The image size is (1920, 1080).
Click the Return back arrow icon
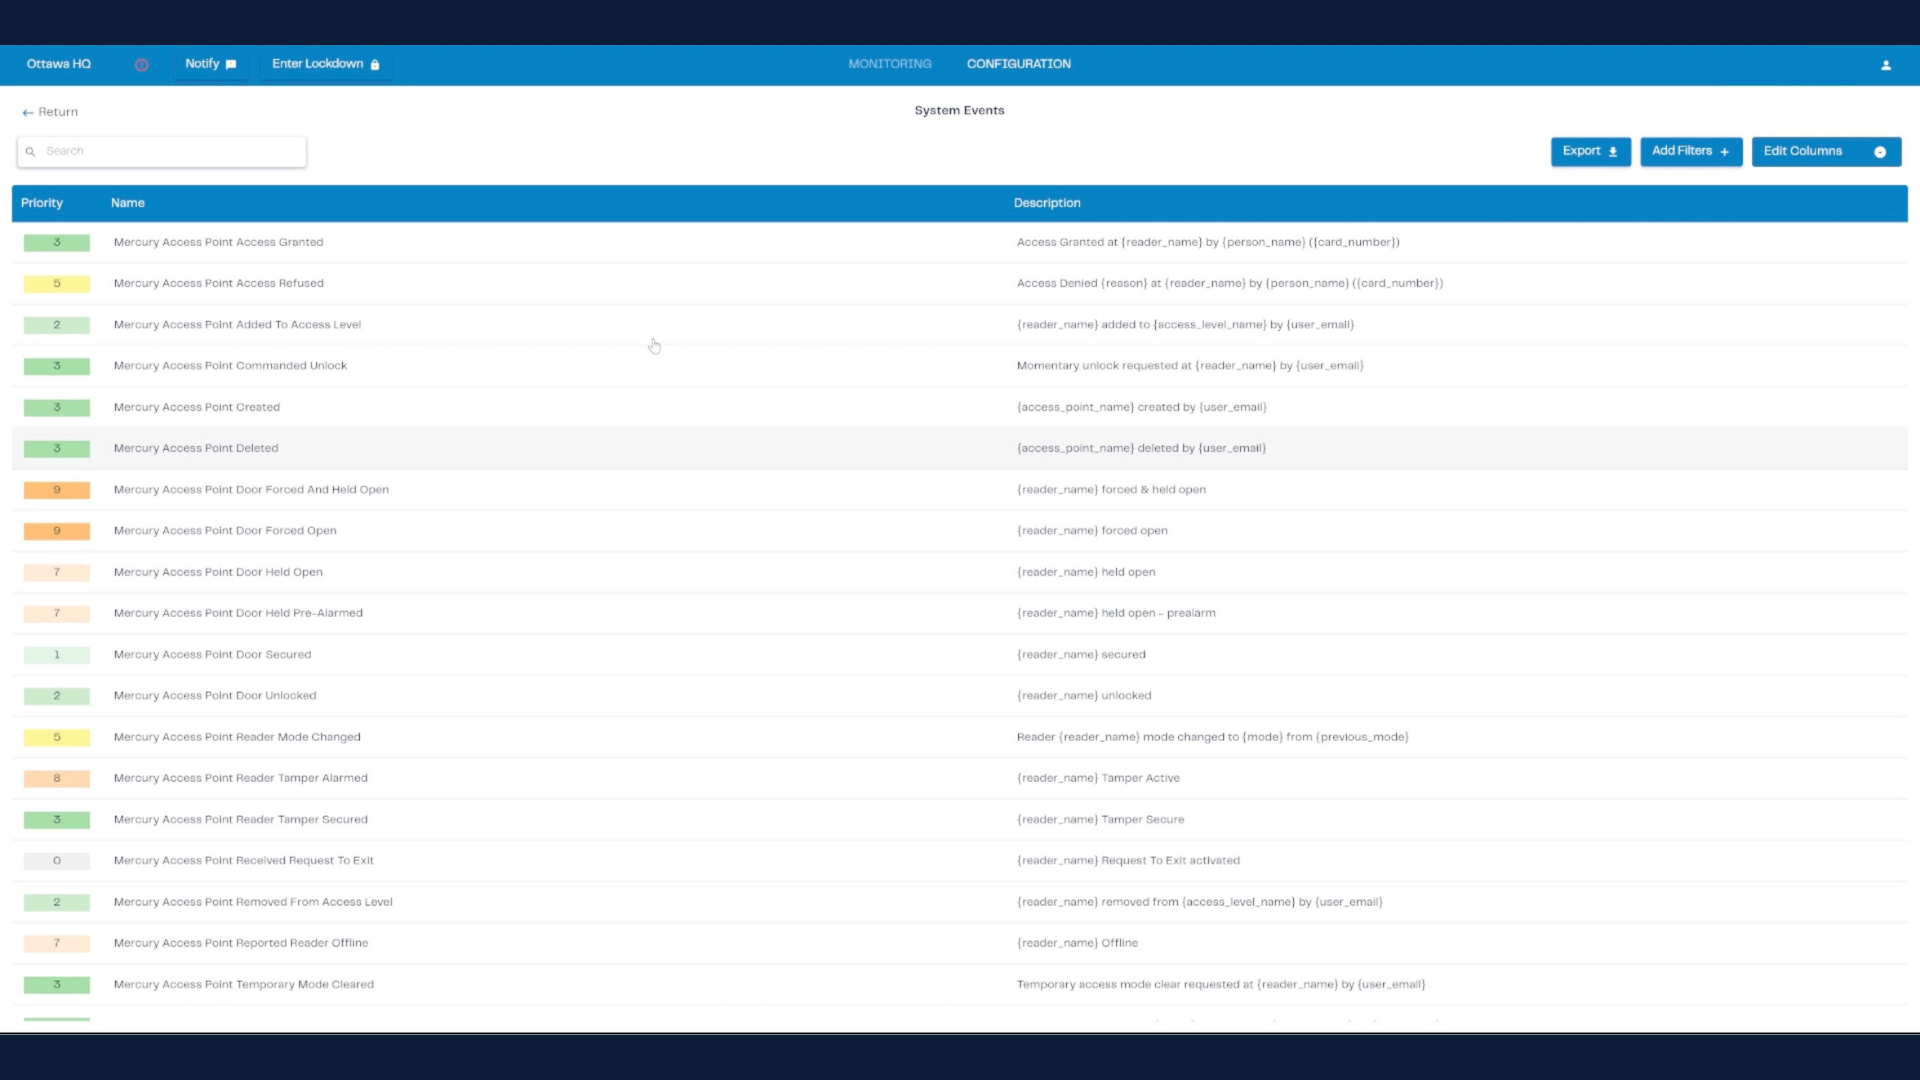pyautogui.click(x=28, y=113)
